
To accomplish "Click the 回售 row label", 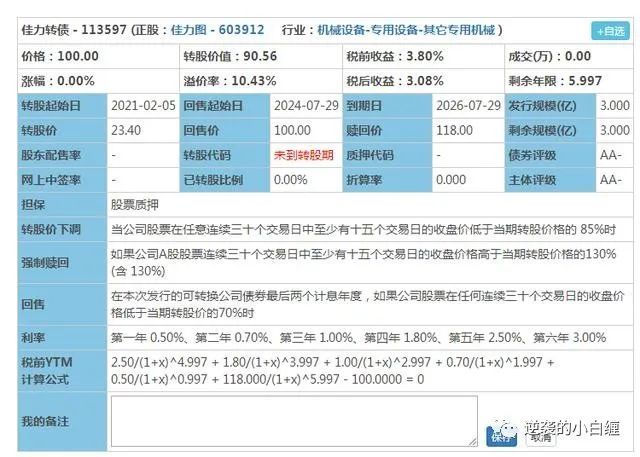I will tap(62, 304).
